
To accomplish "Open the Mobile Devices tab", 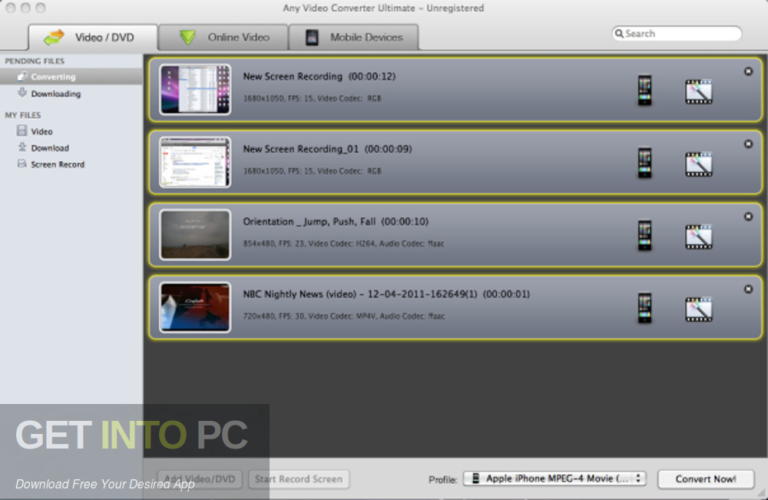I will [x=354, y=37].
